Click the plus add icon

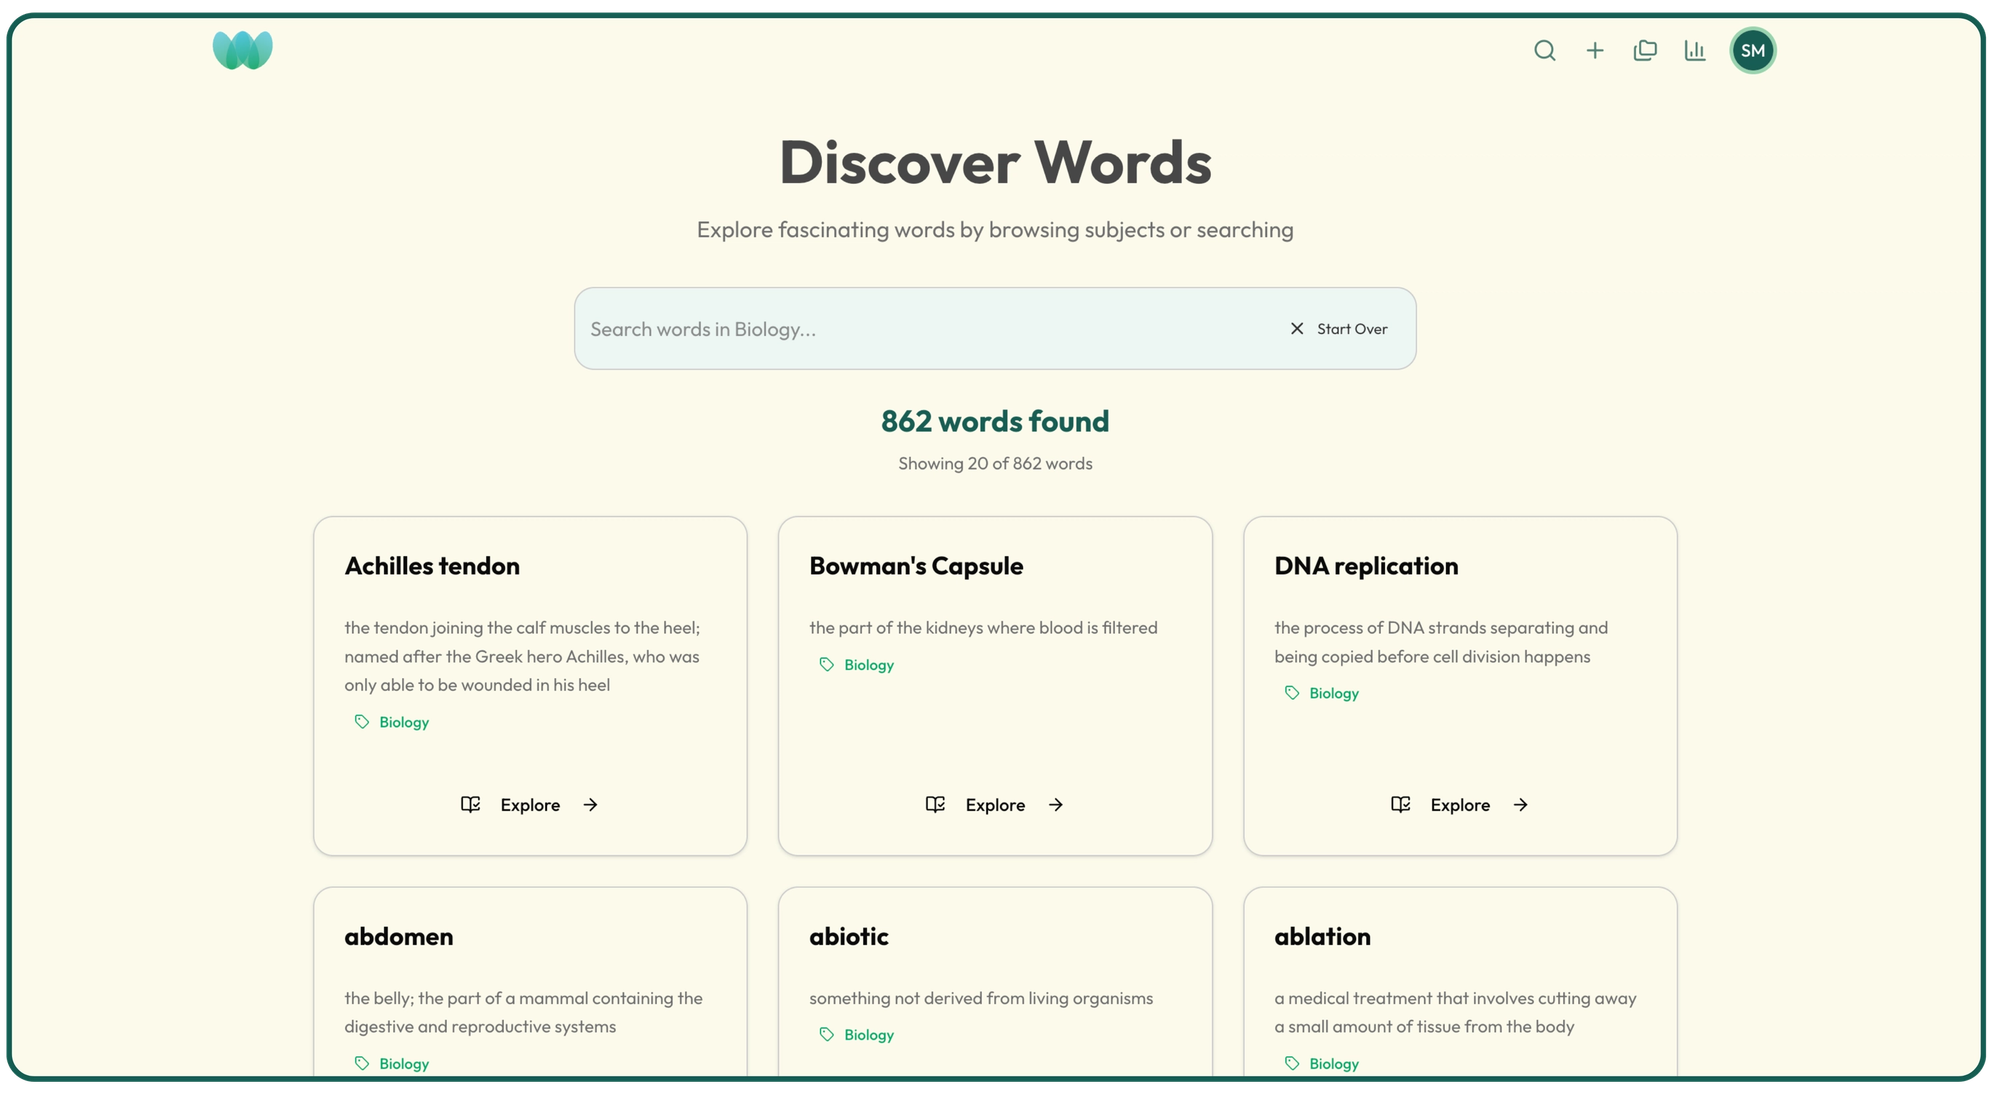(1595, 50)
